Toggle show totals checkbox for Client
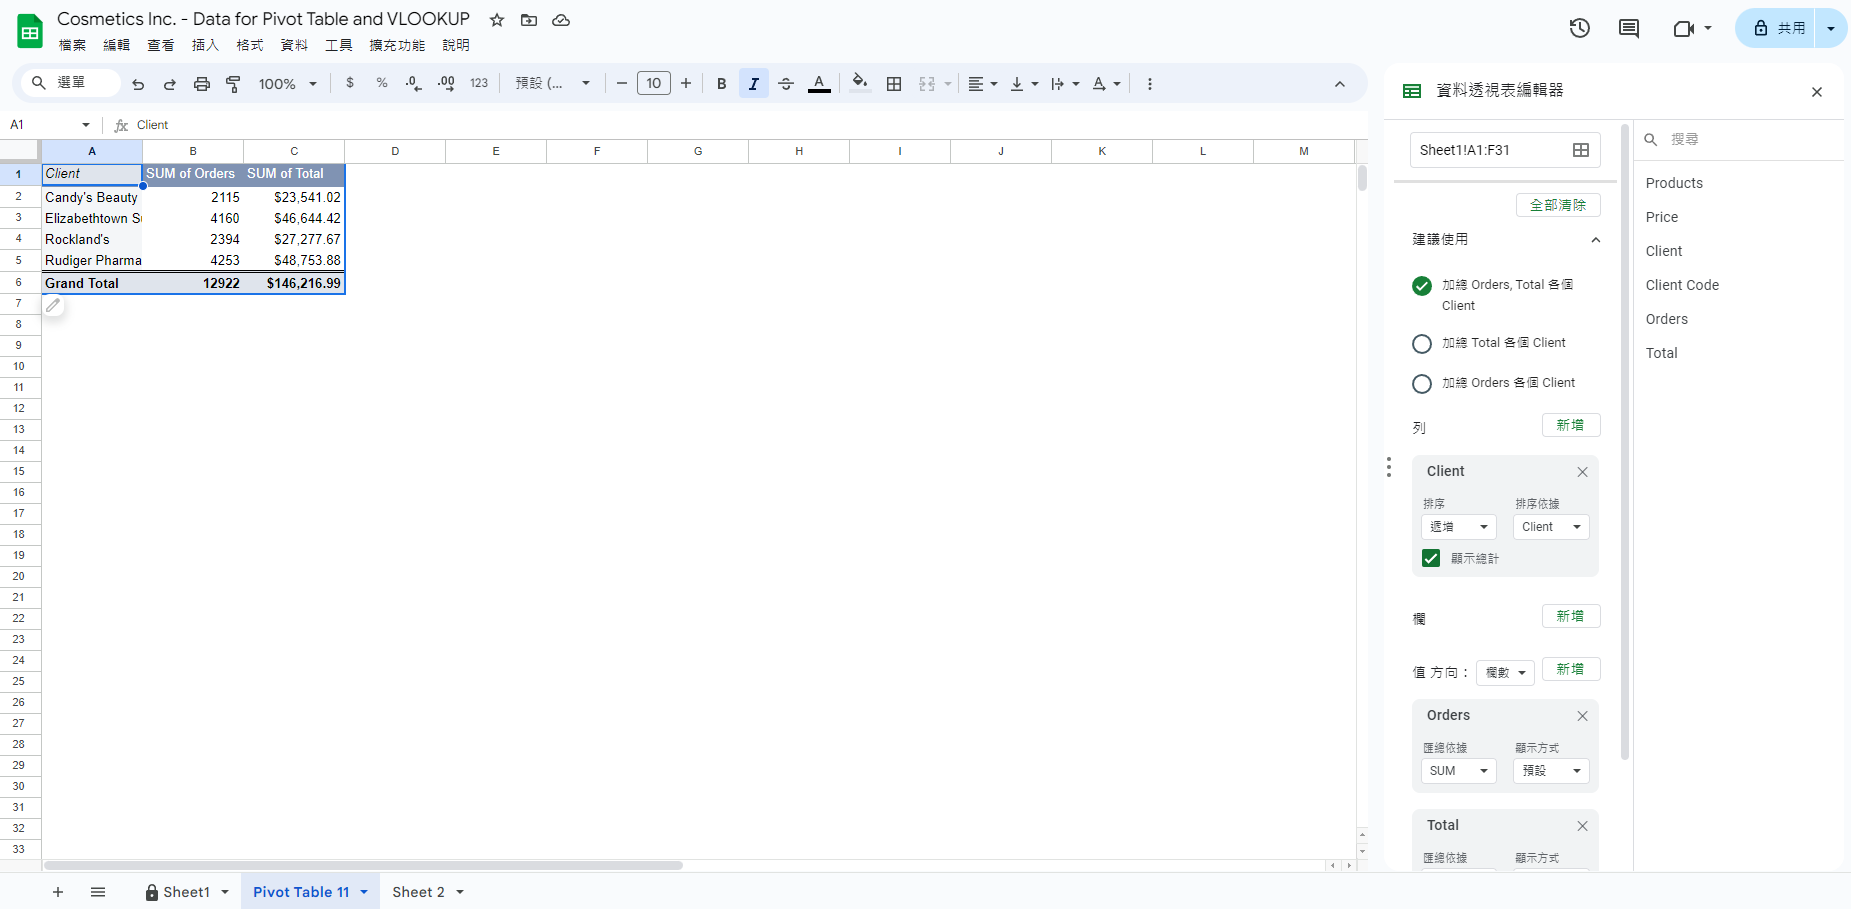 click(x=1431, y=558)
